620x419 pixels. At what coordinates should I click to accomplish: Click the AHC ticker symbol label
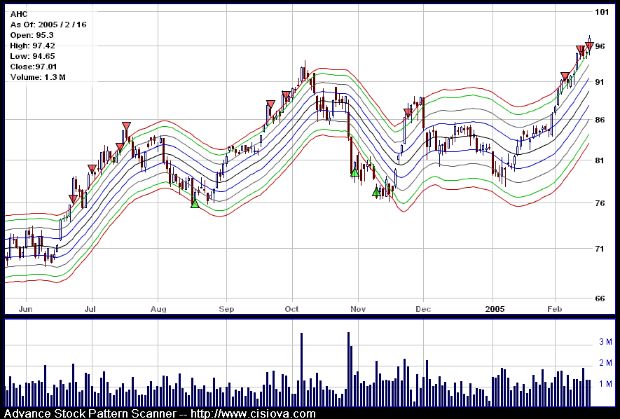[19, 14]
